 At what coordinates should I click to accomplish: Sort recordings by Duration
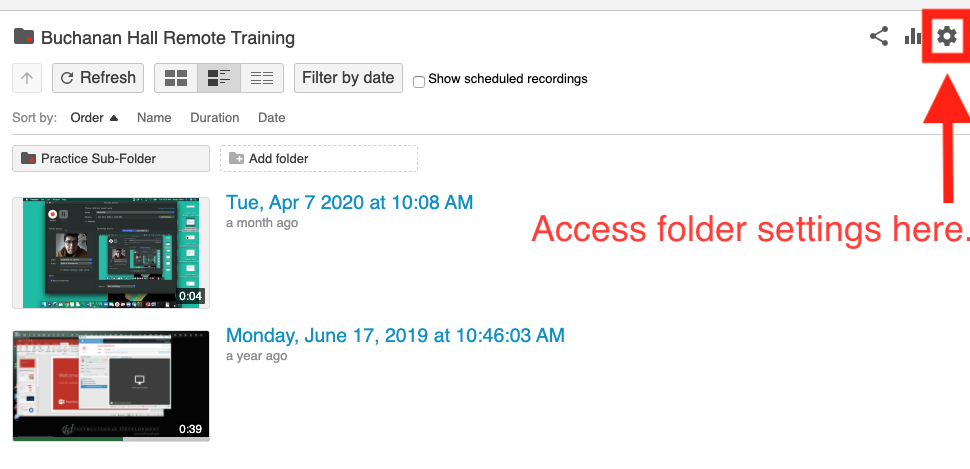(215, 118)
